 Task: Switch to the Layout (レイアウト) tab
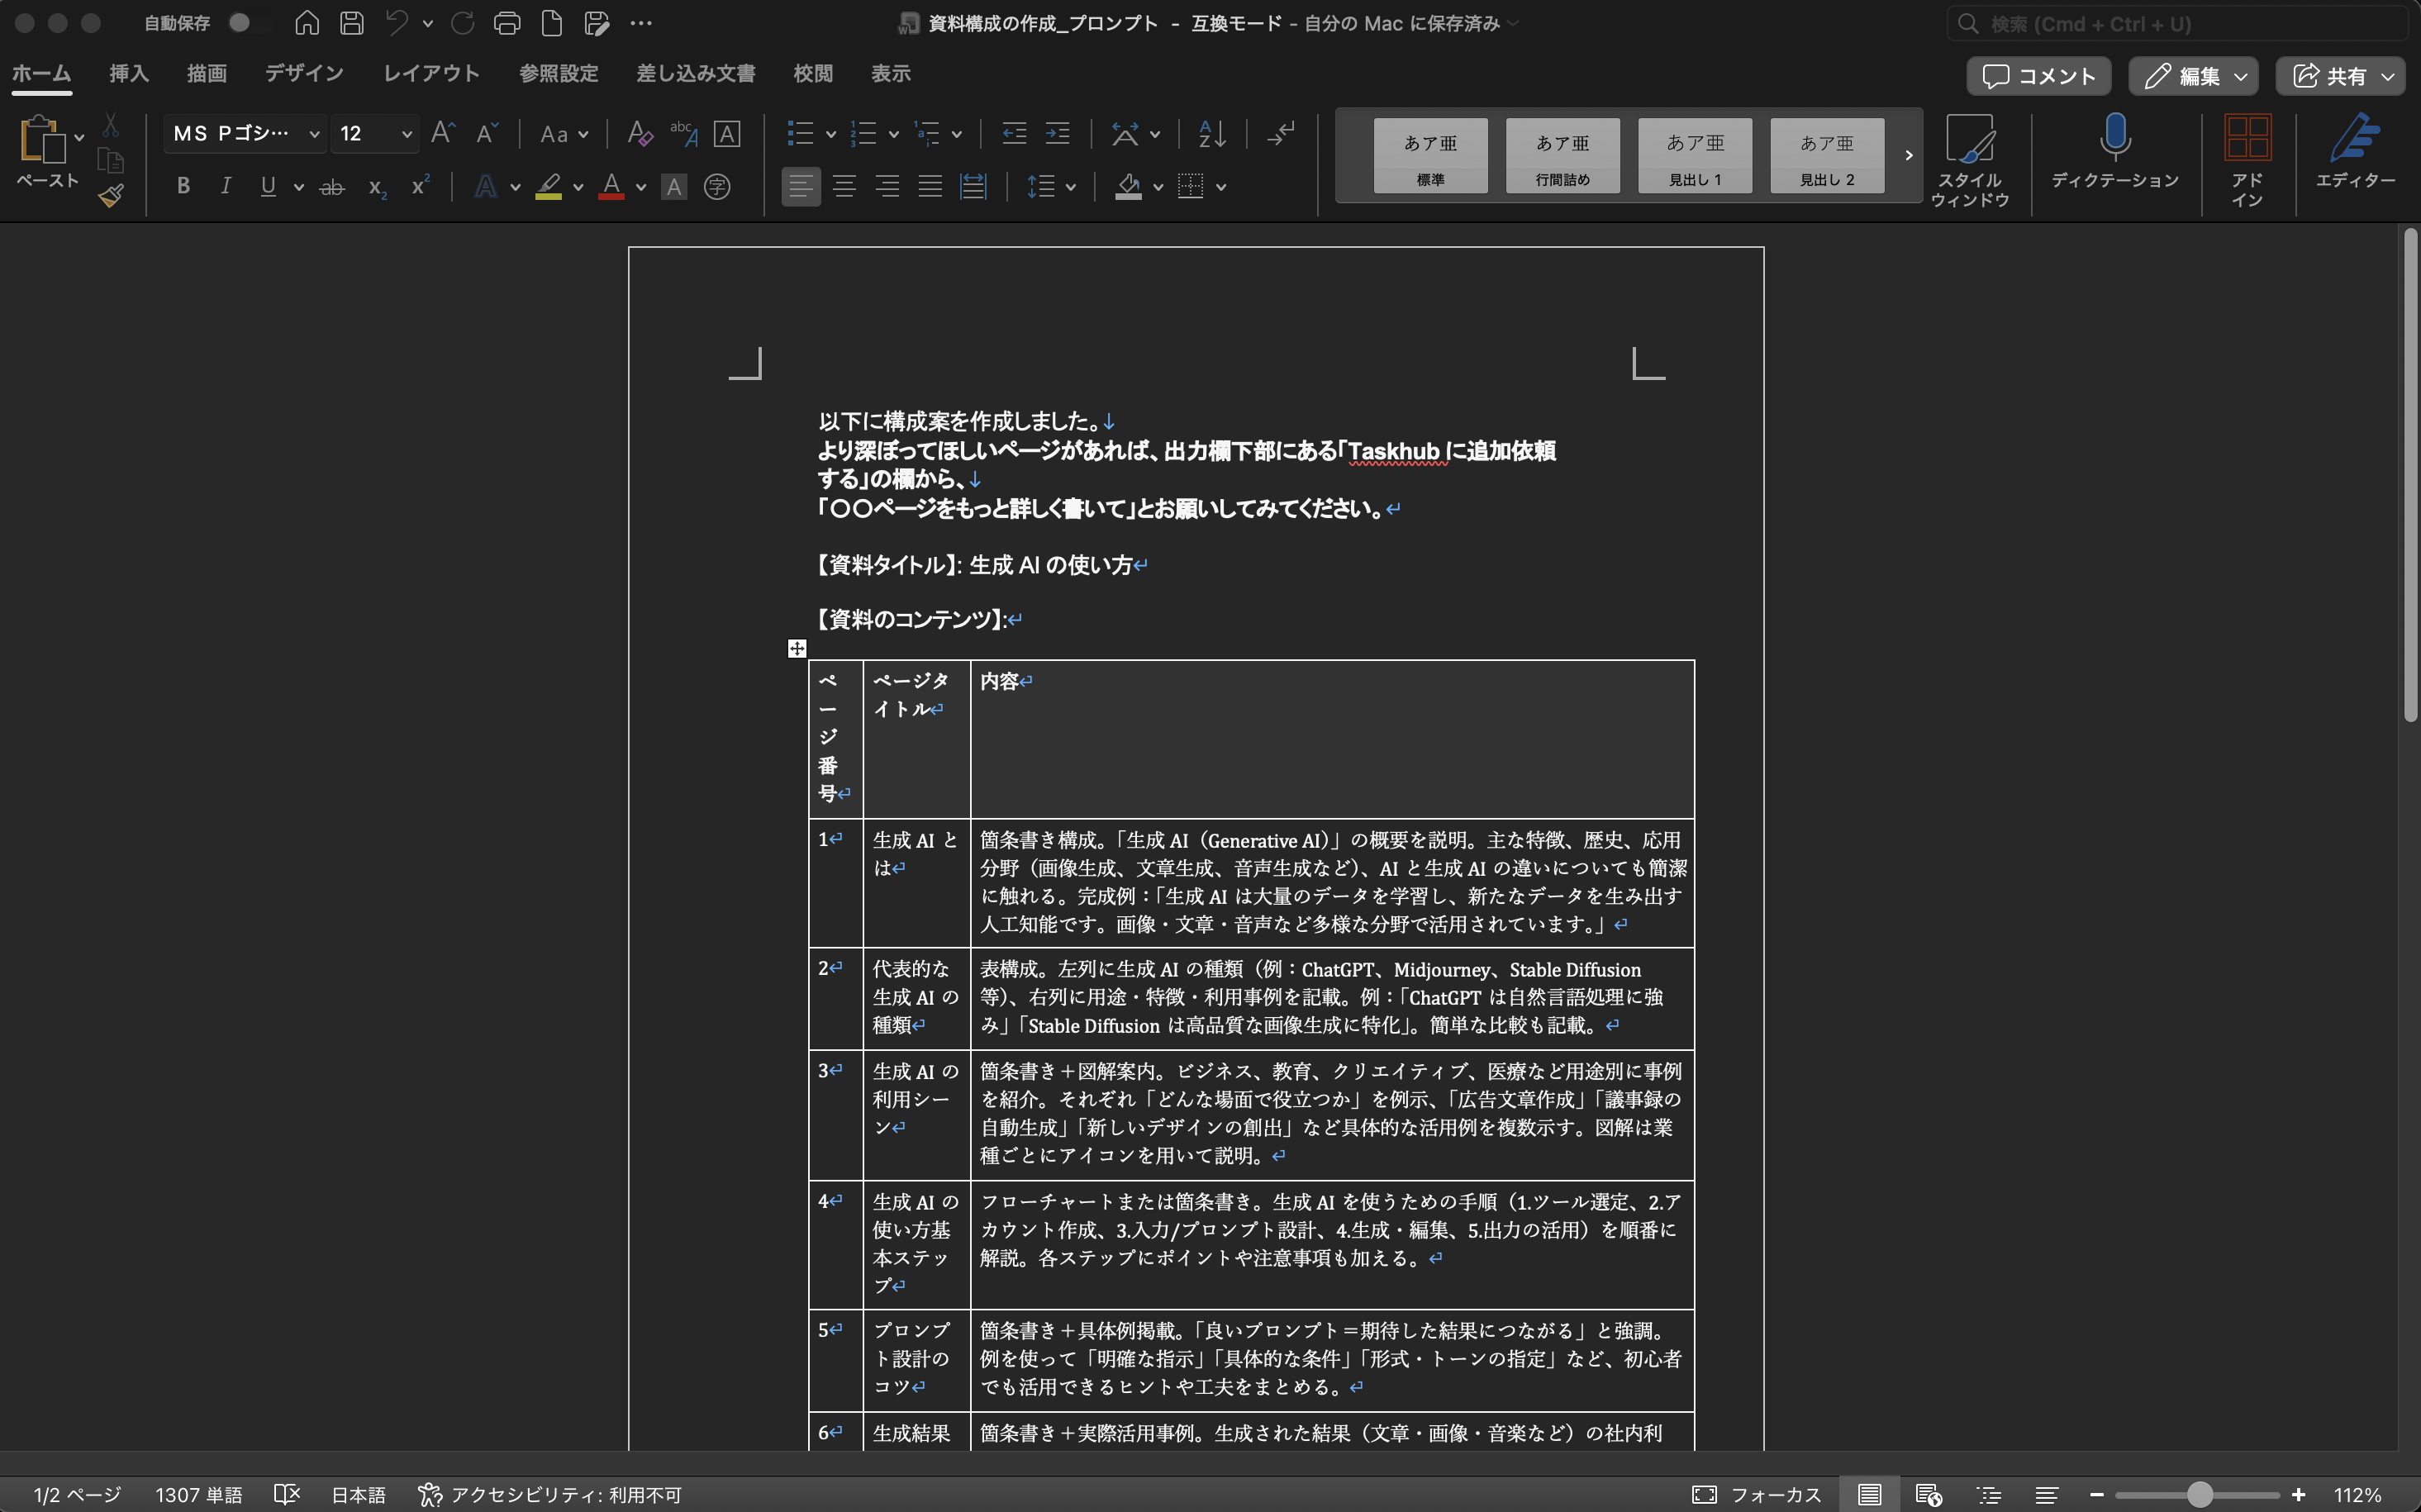pyautogui.click(x=431, y=73)
